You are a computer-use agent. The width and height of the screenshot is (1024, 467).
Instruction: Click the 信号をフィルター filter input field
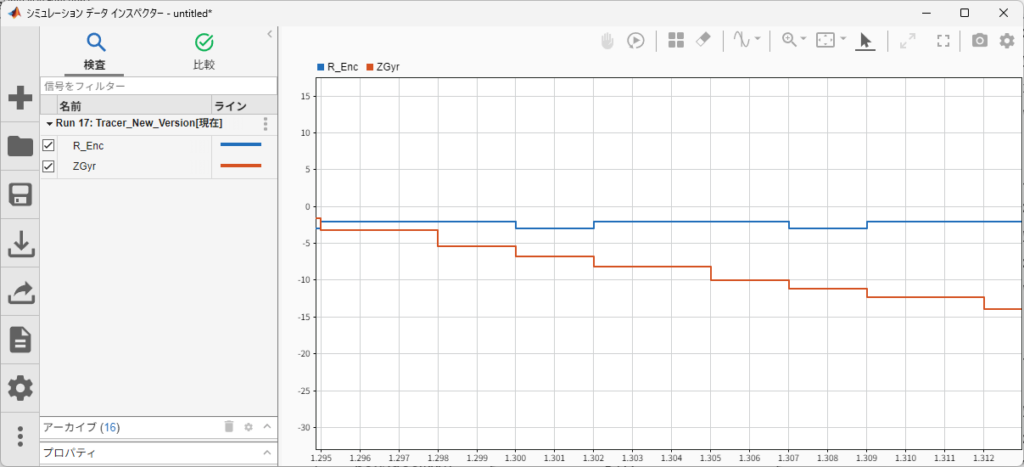159,86
